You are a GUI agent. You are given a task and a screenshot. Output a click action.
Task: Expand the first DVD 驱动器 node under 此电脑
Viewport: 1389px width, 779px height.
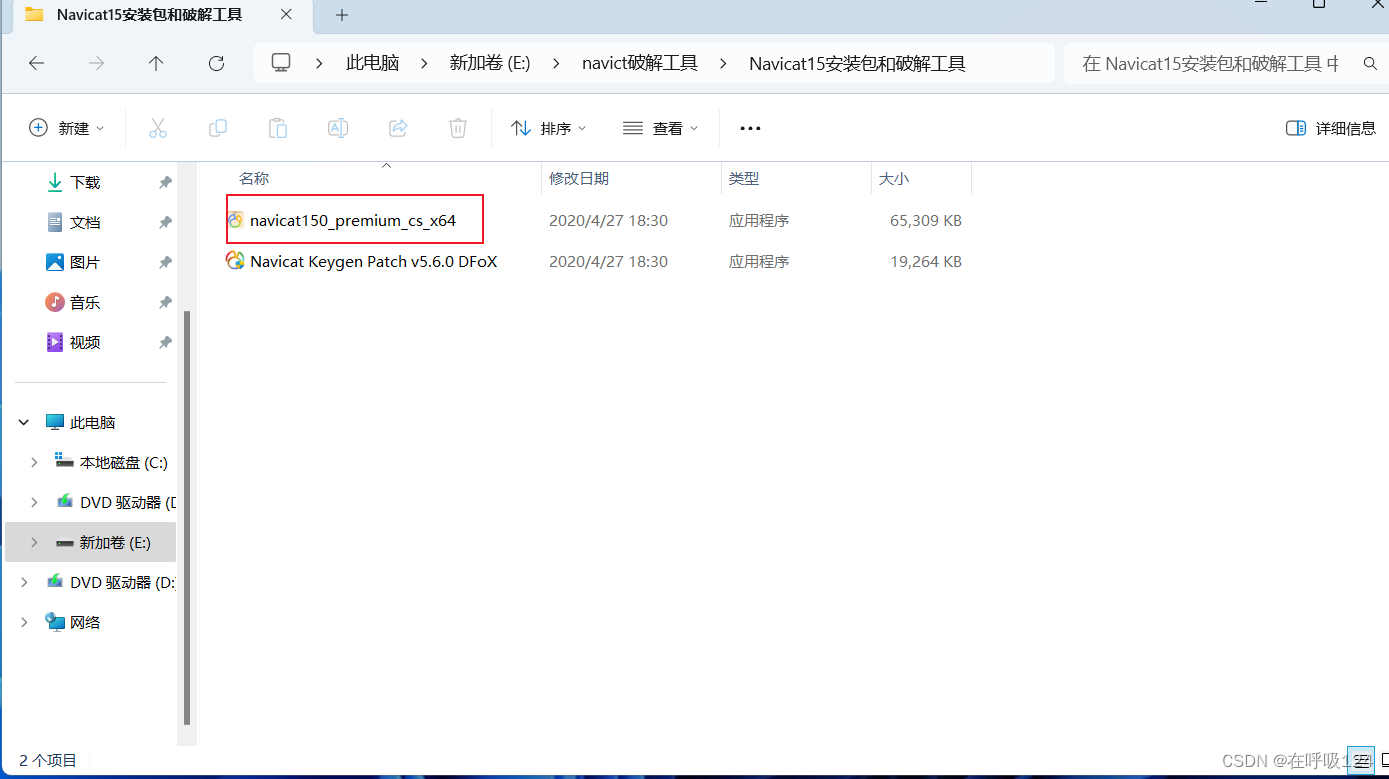tap(34, 502)
